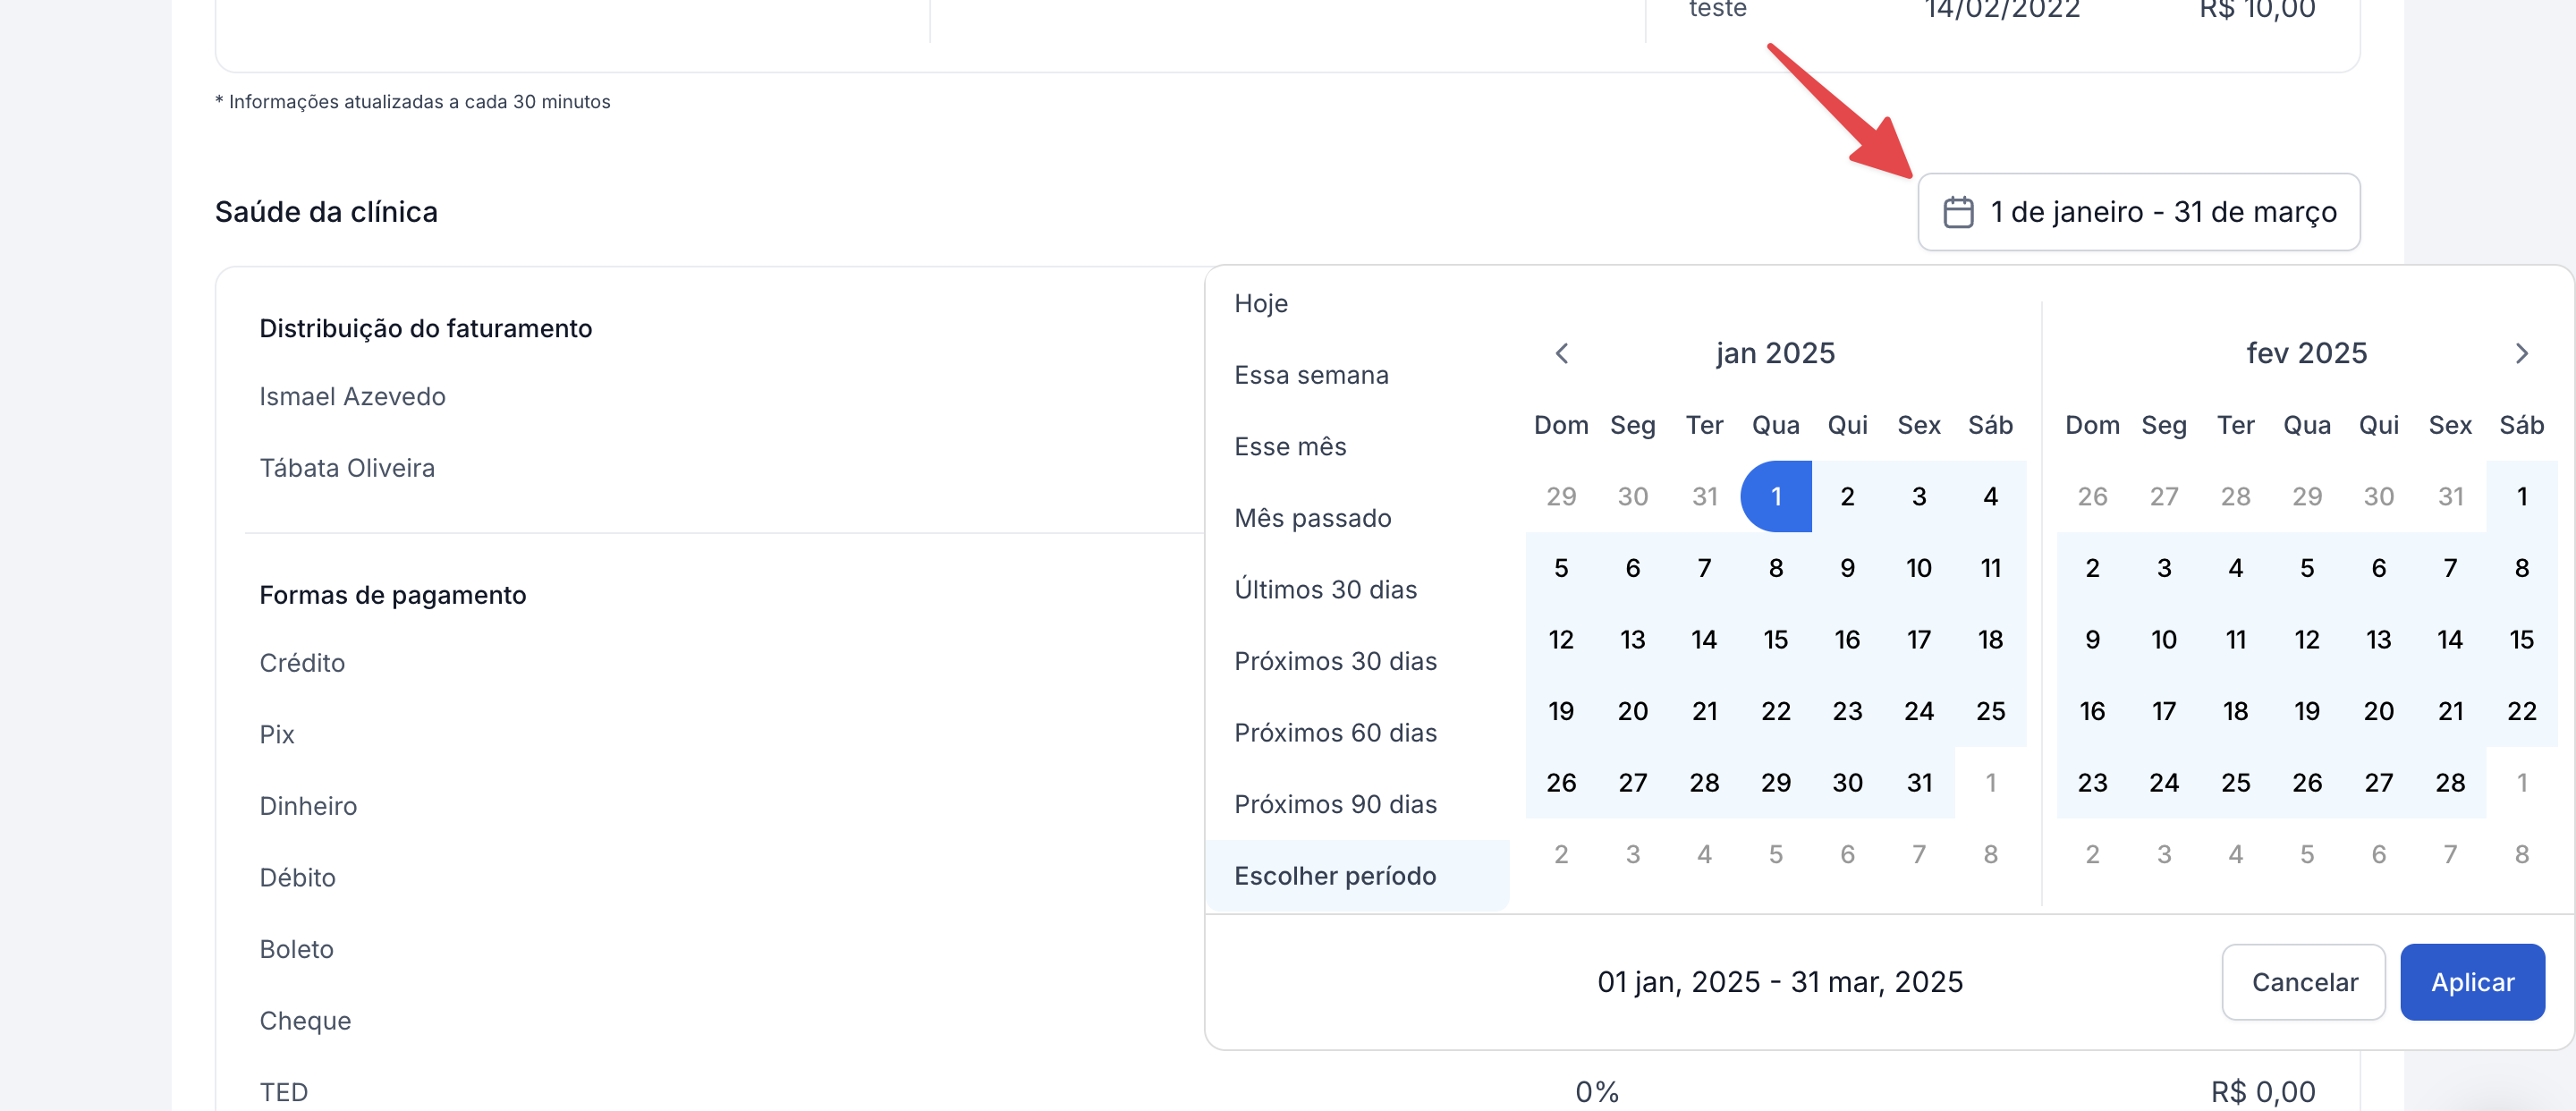The height and width of the screenshot is (1111, 2576).
Task: Click the calendar icon in date range selector
Action: point(1957,212)
